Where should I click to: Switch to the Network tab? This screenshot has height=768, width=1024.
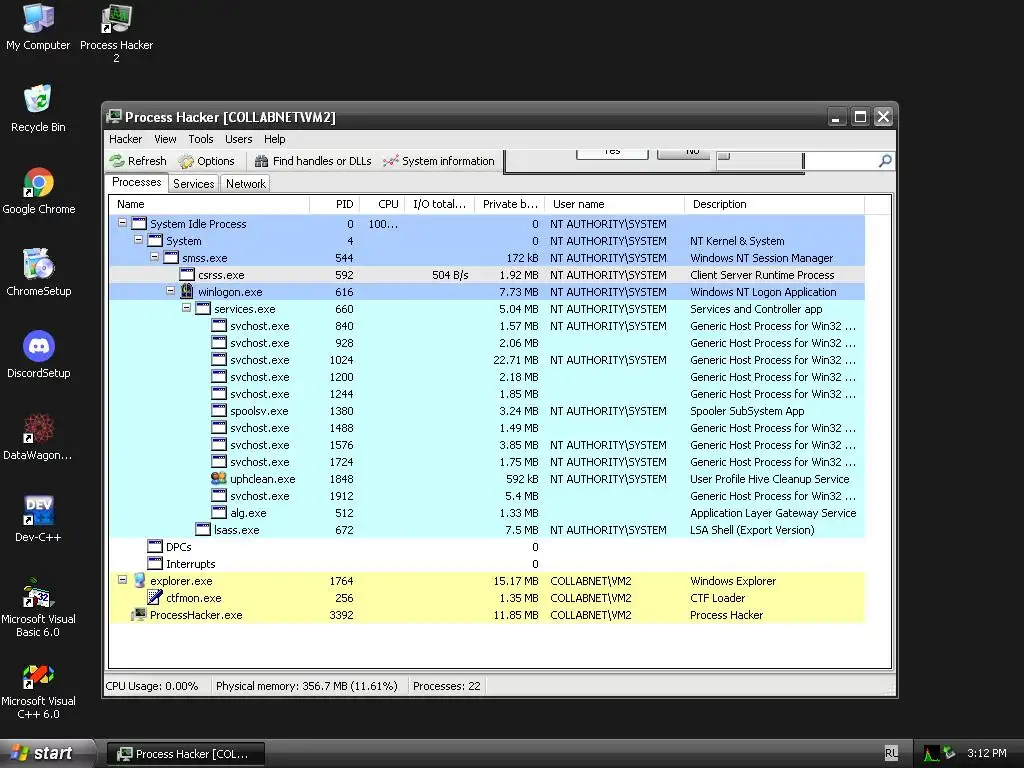[246, 184]
